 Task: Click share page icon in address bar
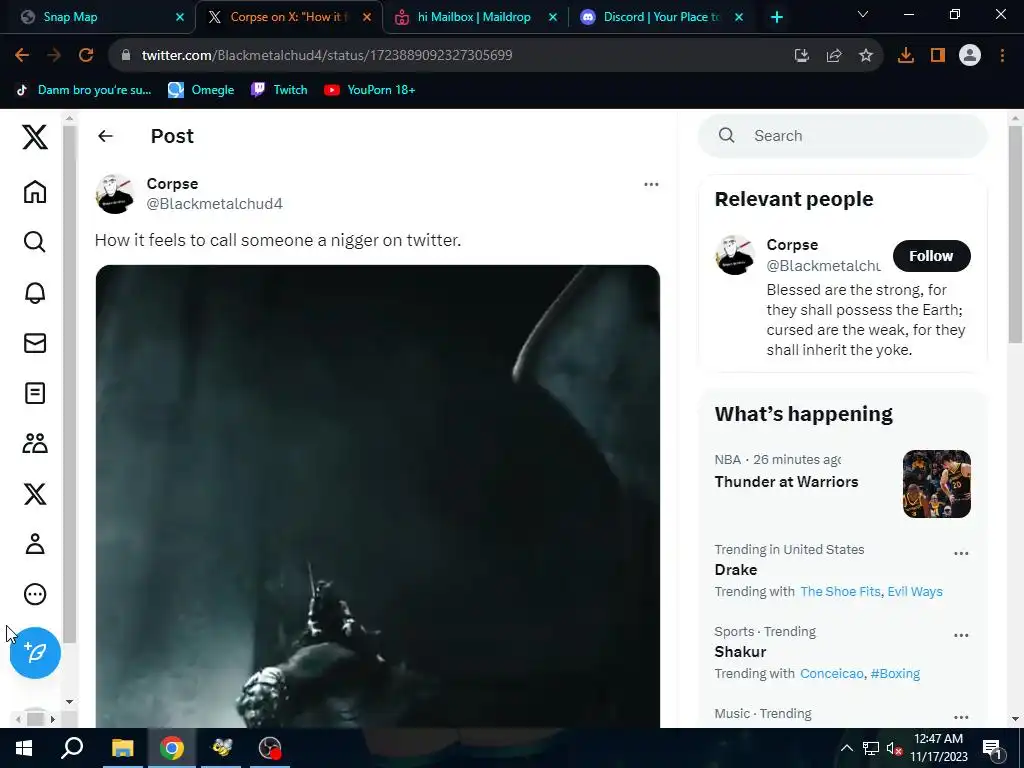coord(834,56)
